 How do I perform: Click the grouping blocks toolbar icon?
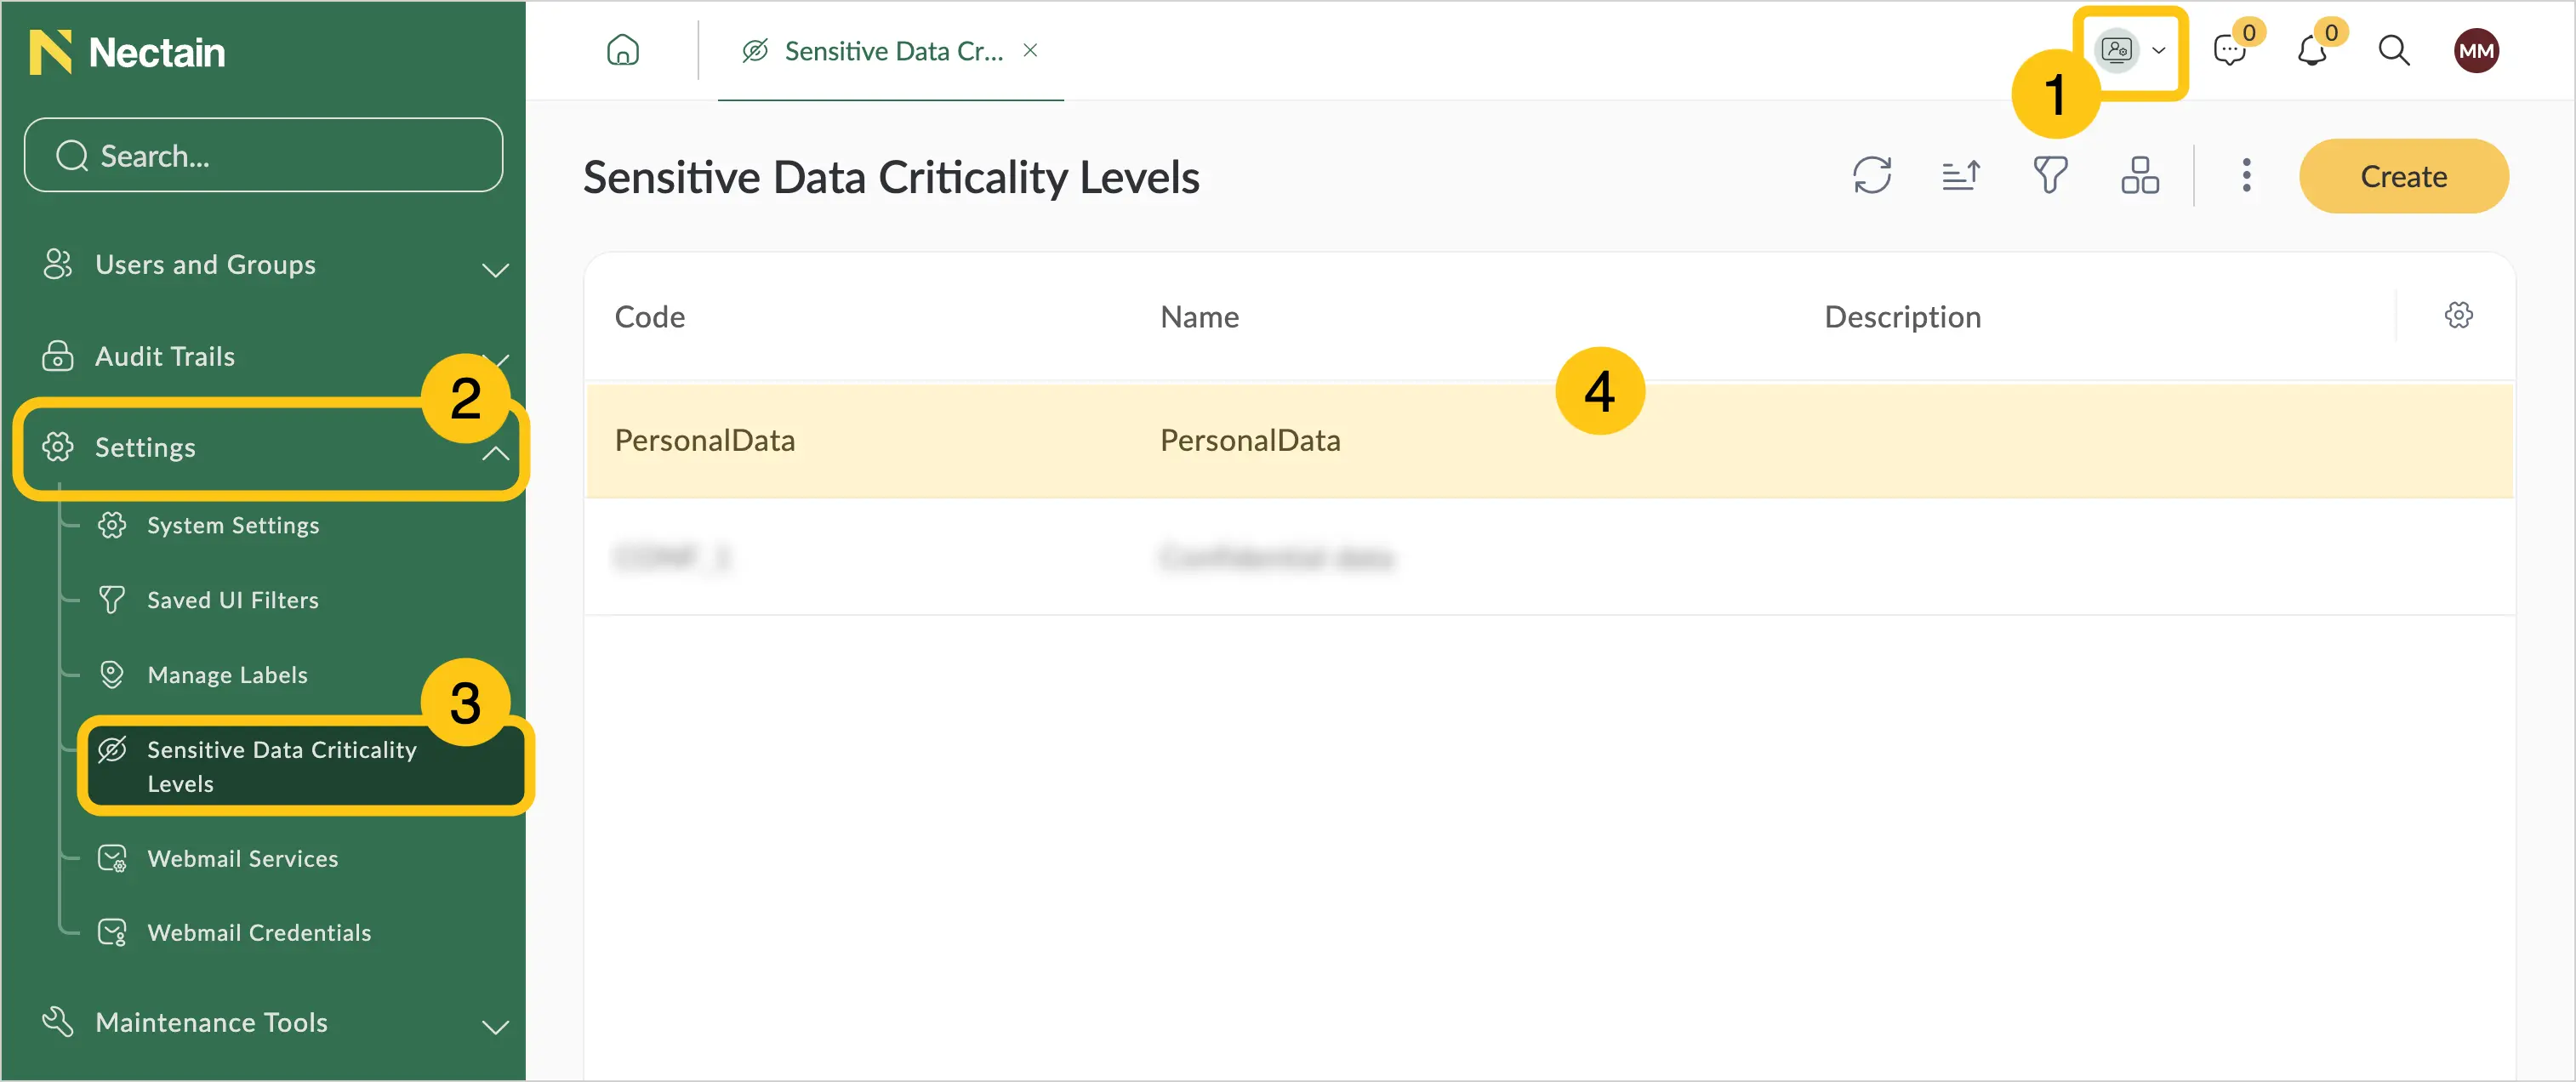click(x=2140, y=175)
